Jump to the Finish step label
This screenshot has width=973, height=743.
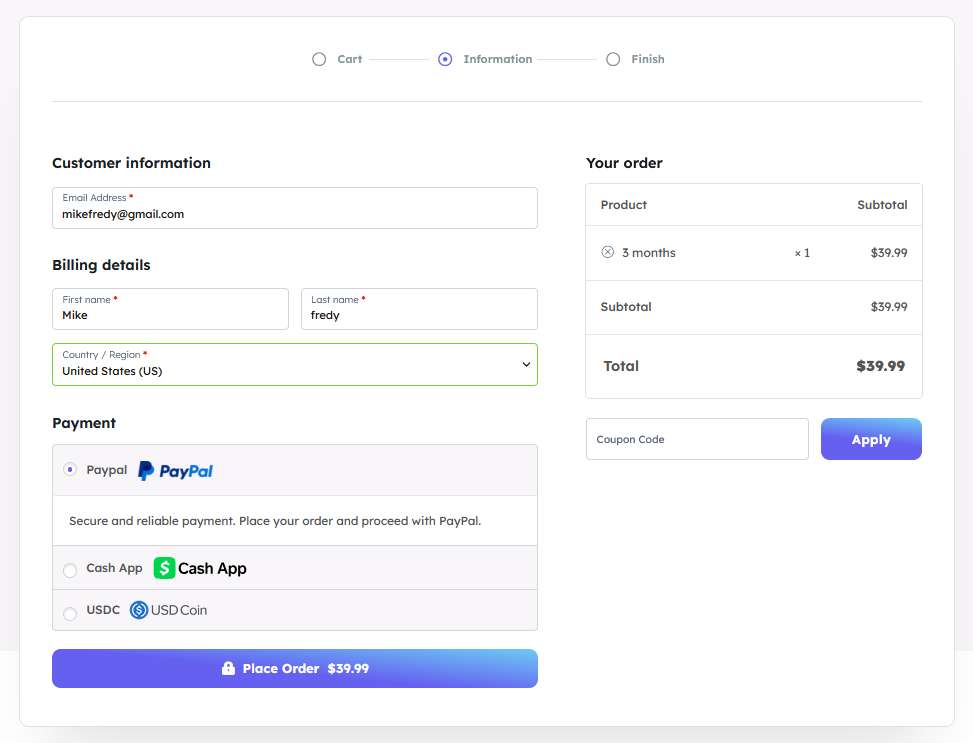pyautogui.click(x=647, y=59)
